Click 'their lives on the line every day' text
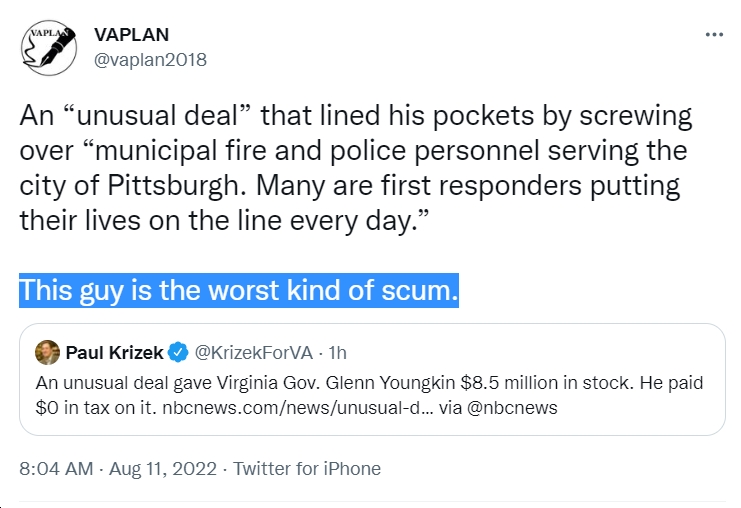The height and width of the screenshot is (508, 741). [x=215, y=220]
